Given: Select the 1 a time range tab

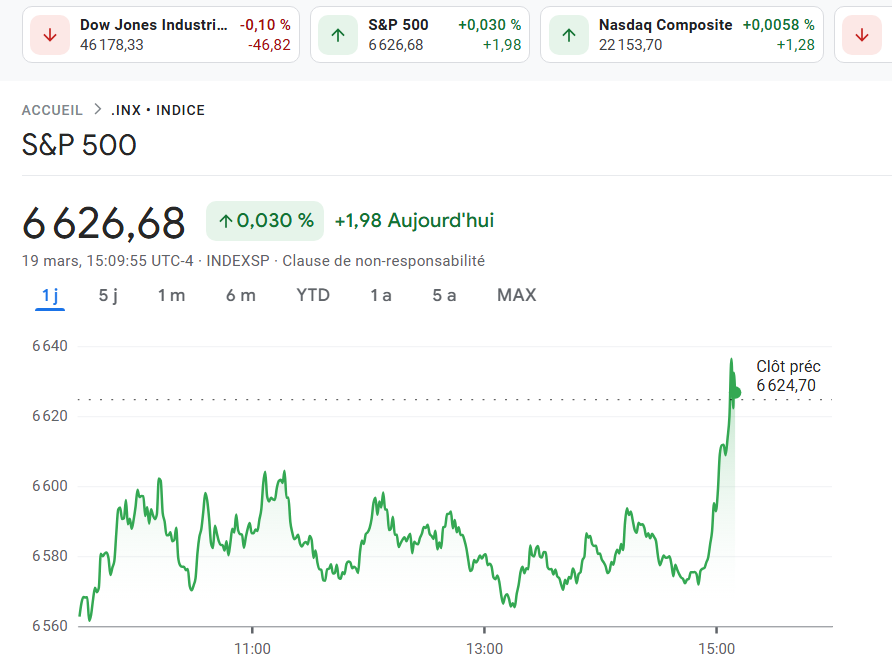Looking at the screenshot, I should [381, 295].
